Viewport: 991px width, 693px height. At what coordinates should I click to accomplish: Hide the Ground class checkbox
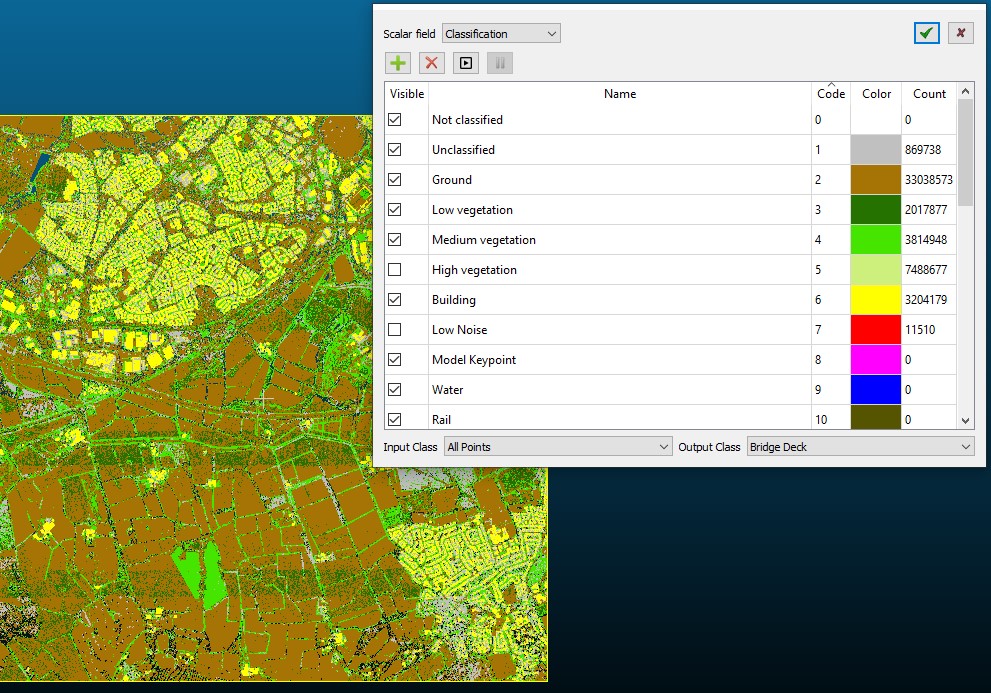[x=395, y=180]
